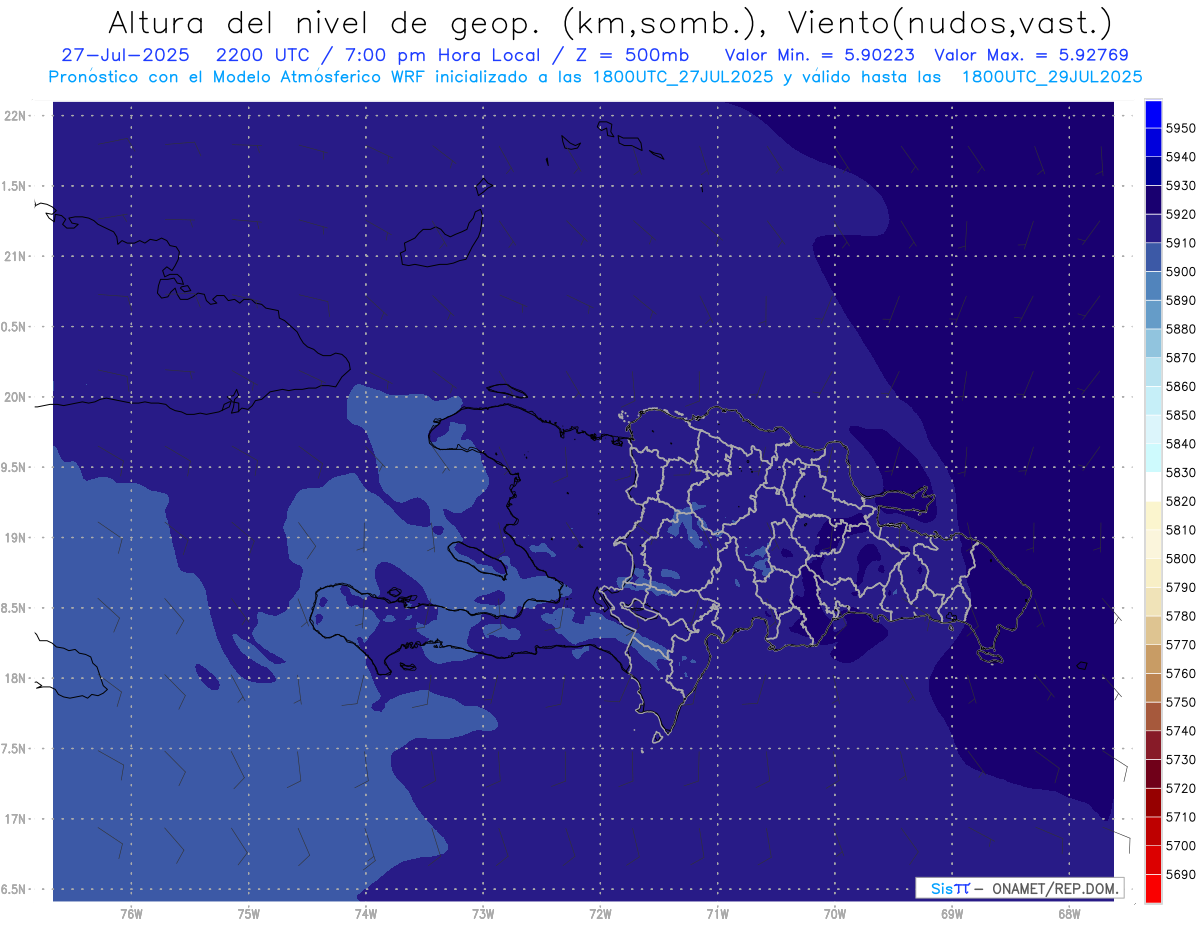
Task: Pick the bright red swatch below 5690
Action: 1152,889
